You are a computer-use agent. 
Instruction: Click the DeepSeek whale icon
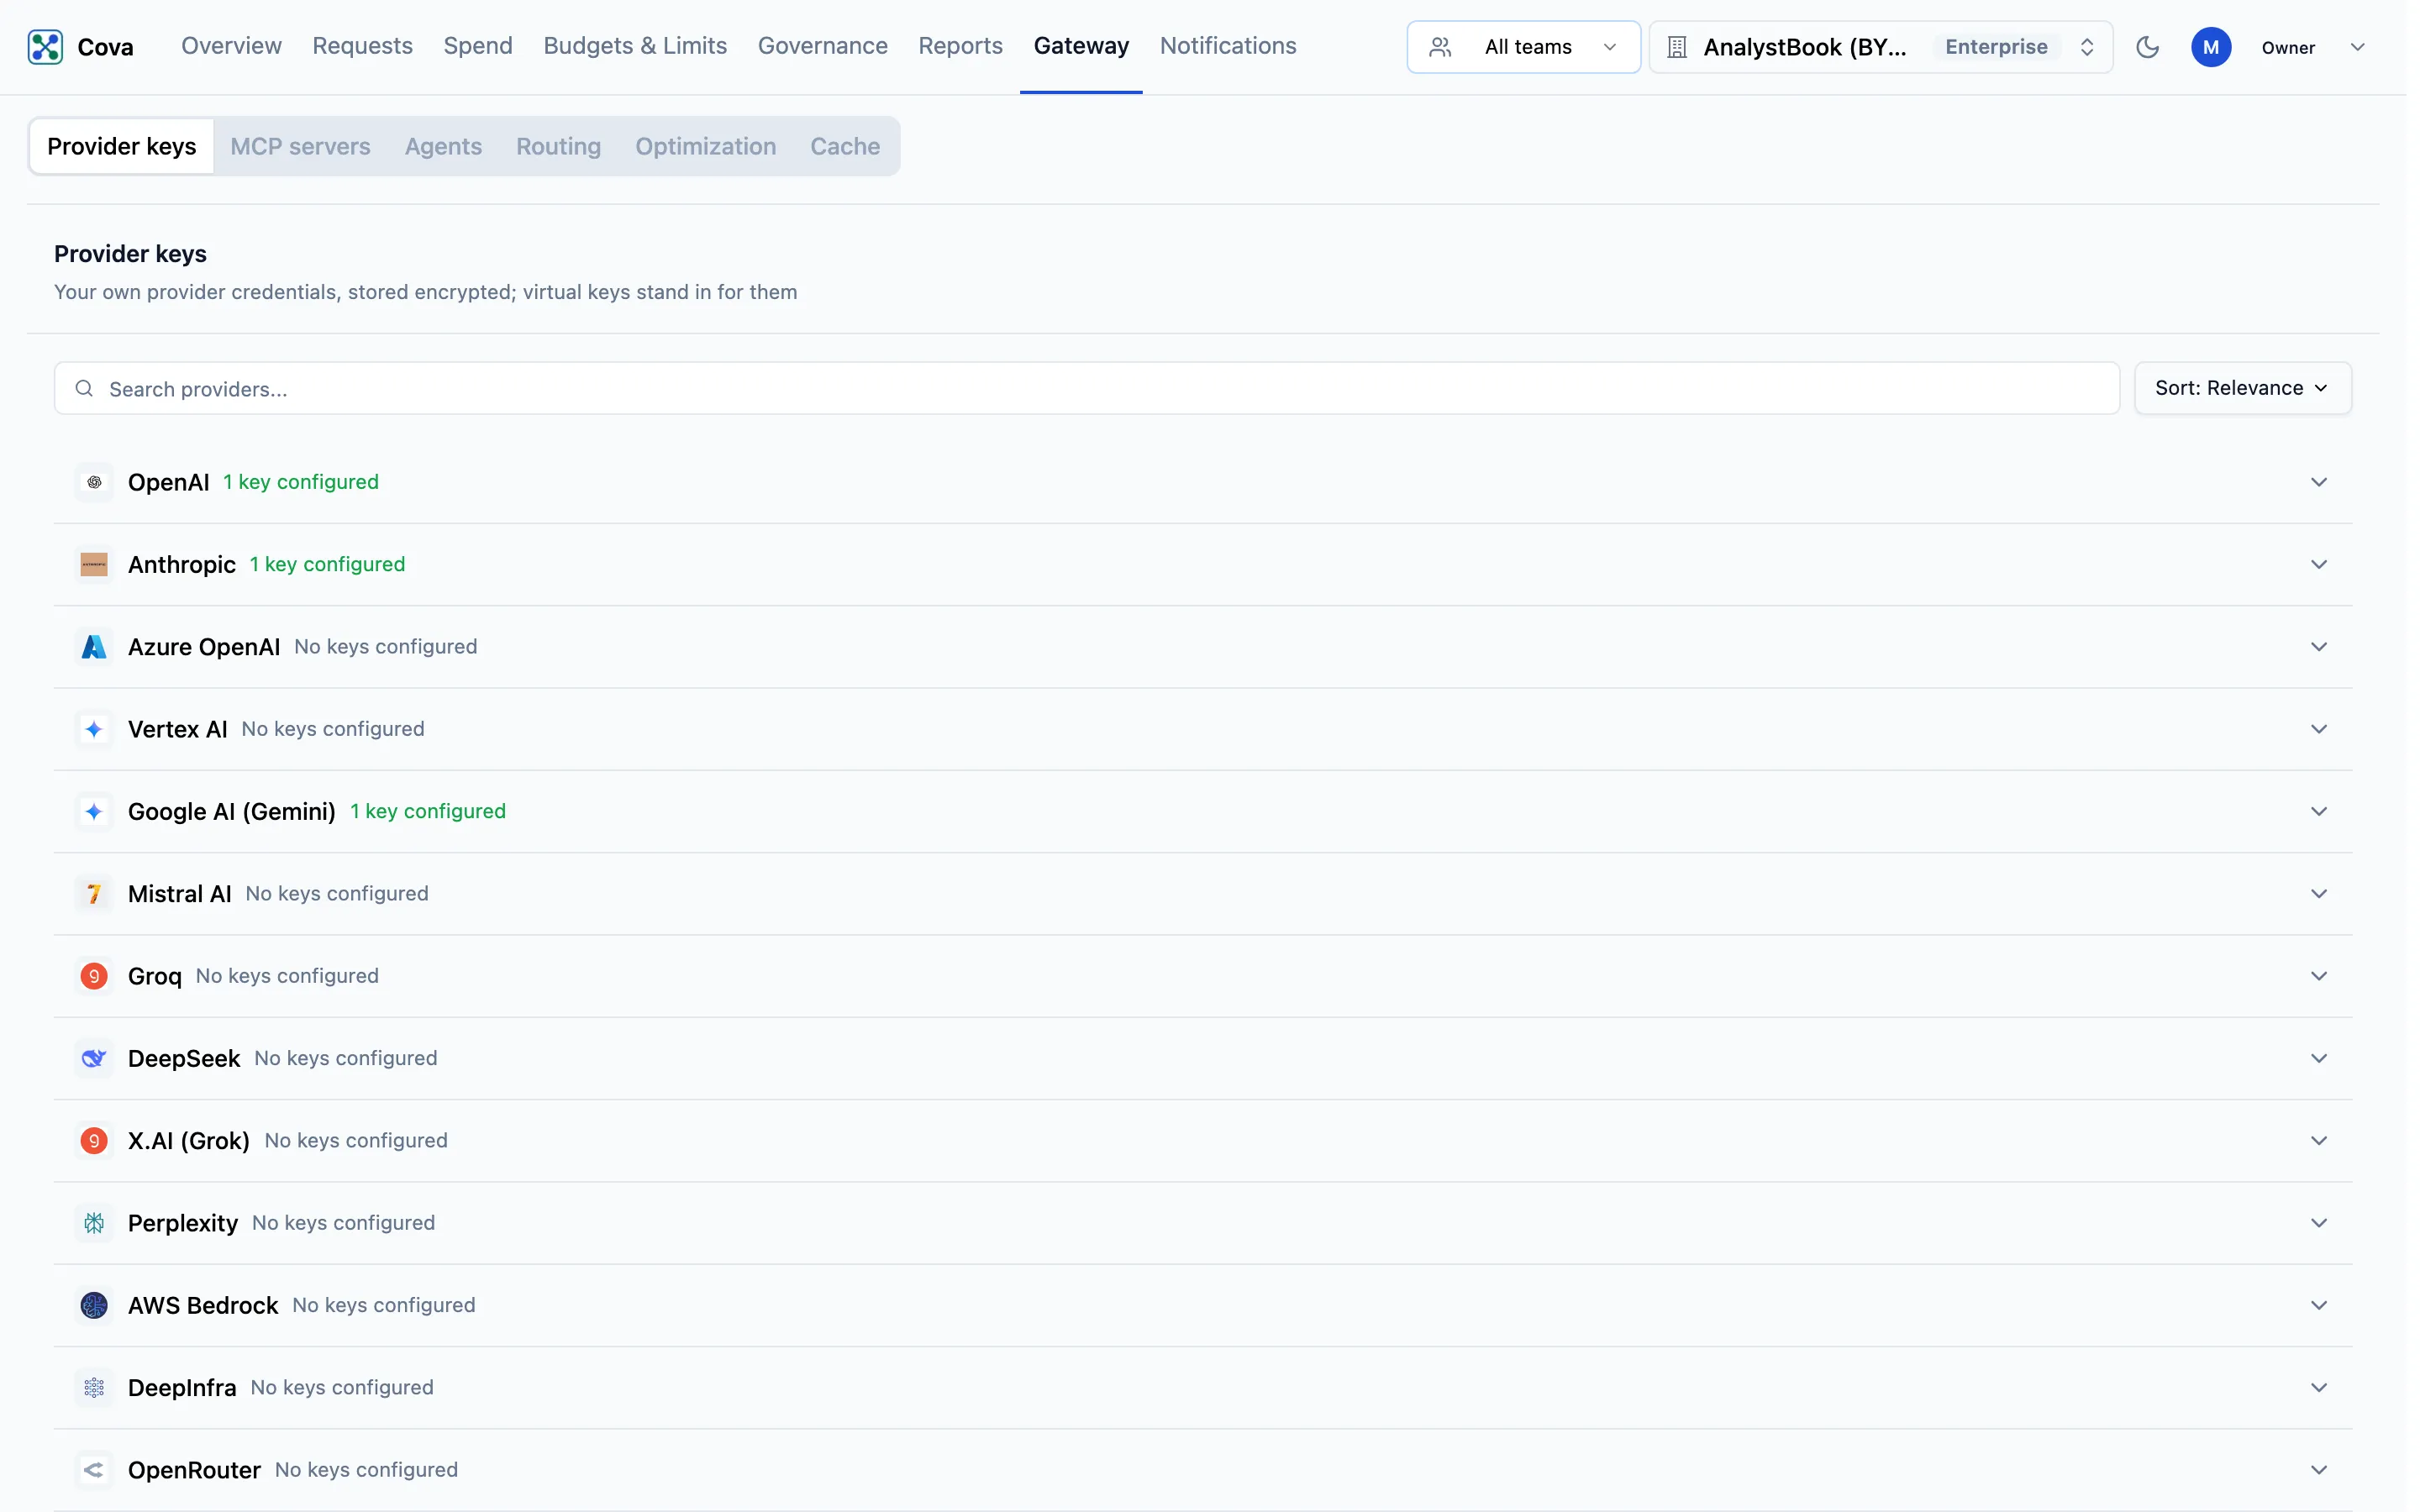point(94,1059)
